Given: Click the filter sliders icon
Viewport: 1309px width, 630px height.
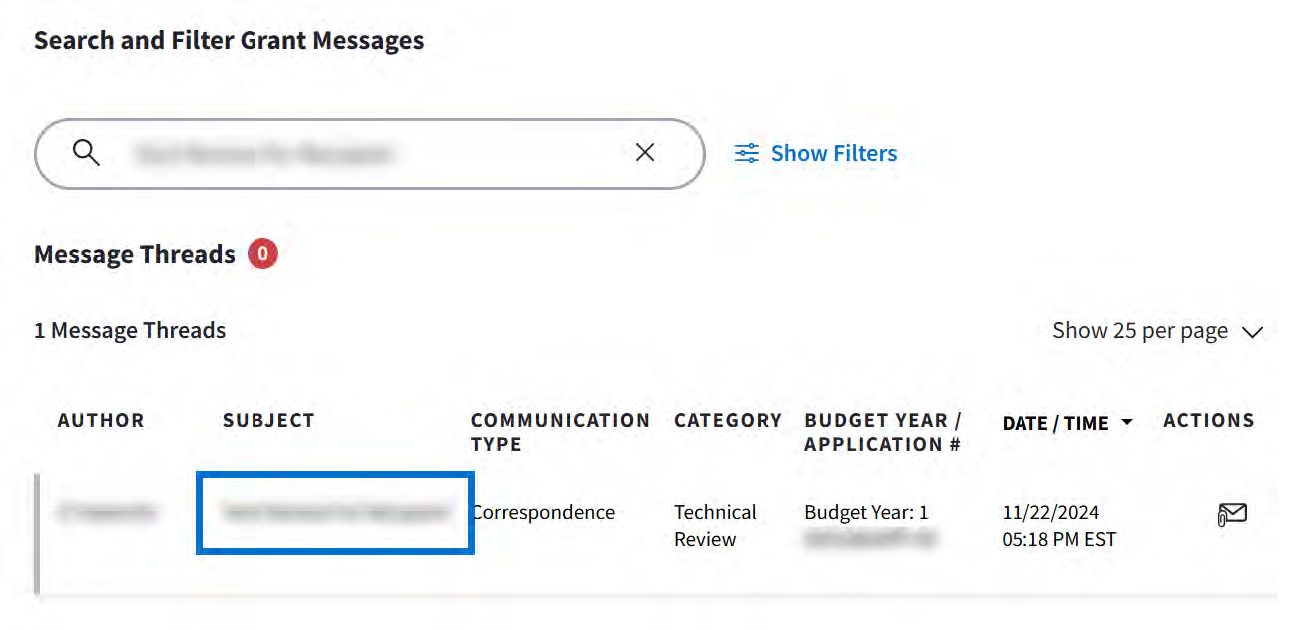Looking at the screenshot, I should tap(746, 153).
